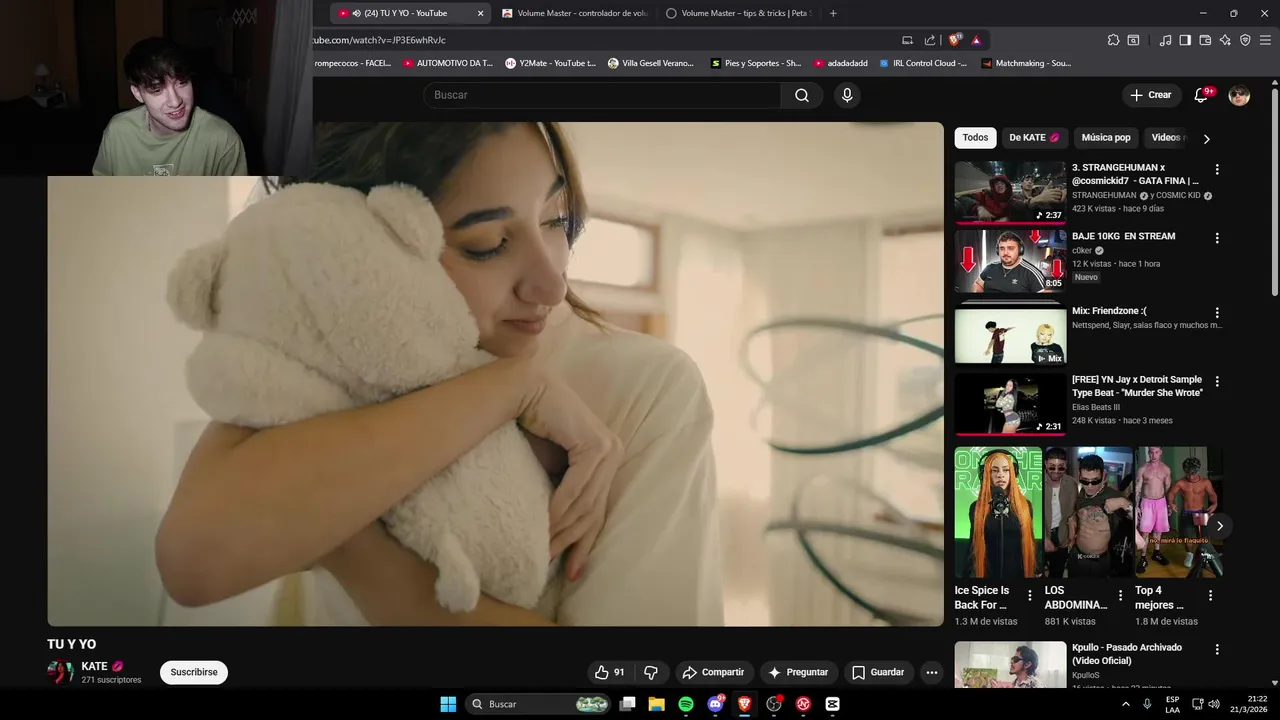This screenshot has width=1280, height=720.
Task: Click the taskbar volume speaker icon
Action: [1214, 704]
